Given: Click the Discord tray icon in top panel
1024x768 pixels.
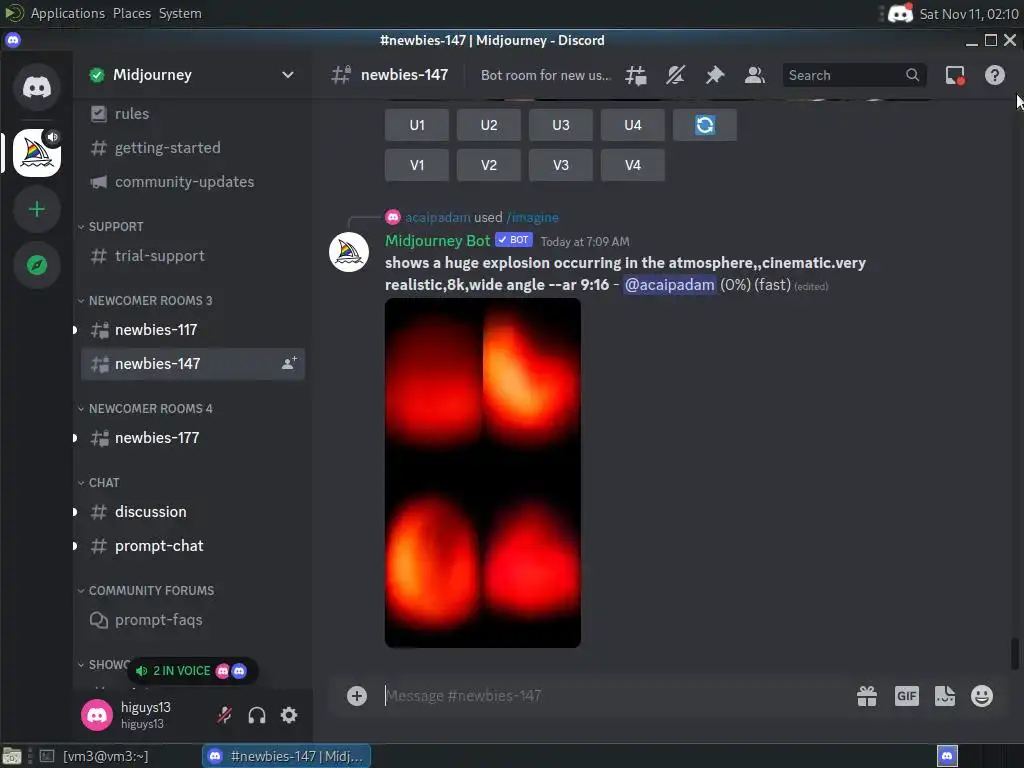Looking at the screenshot, I should [x=900, y=13].
